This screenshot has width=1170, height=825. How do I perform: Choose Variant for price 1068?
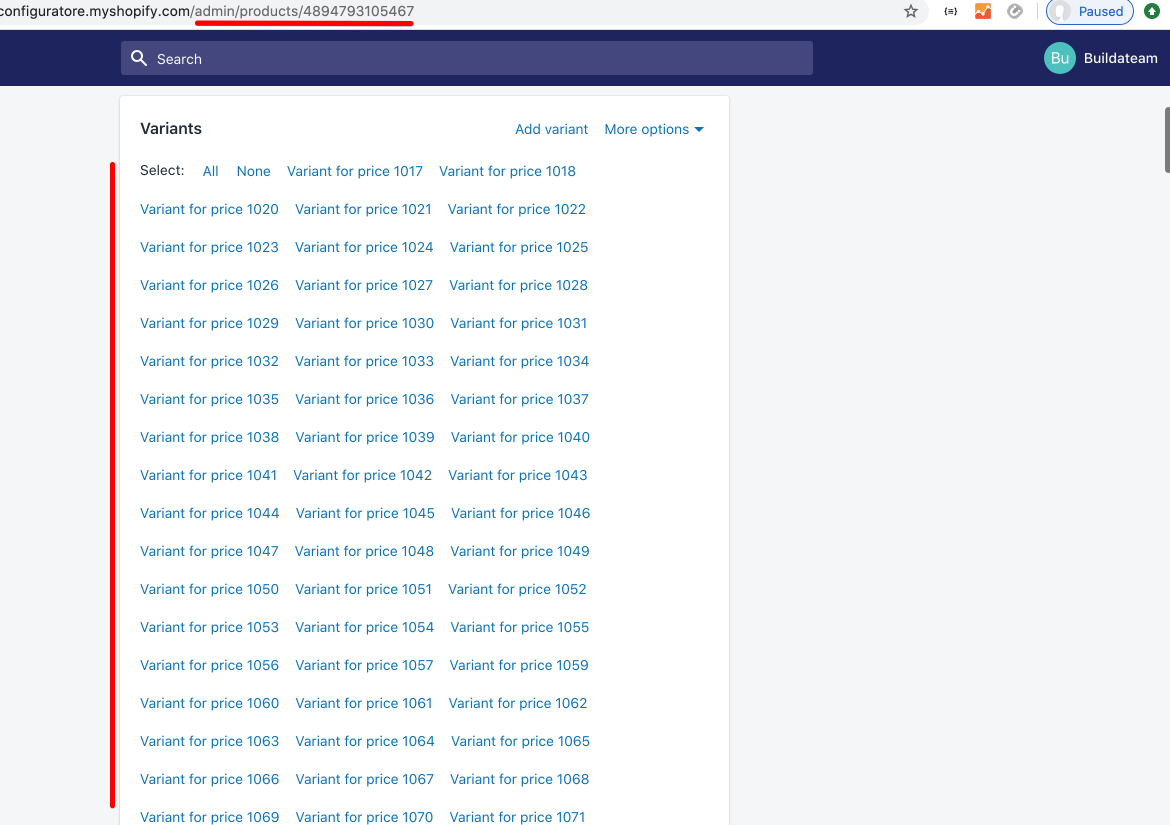point(519,779)
